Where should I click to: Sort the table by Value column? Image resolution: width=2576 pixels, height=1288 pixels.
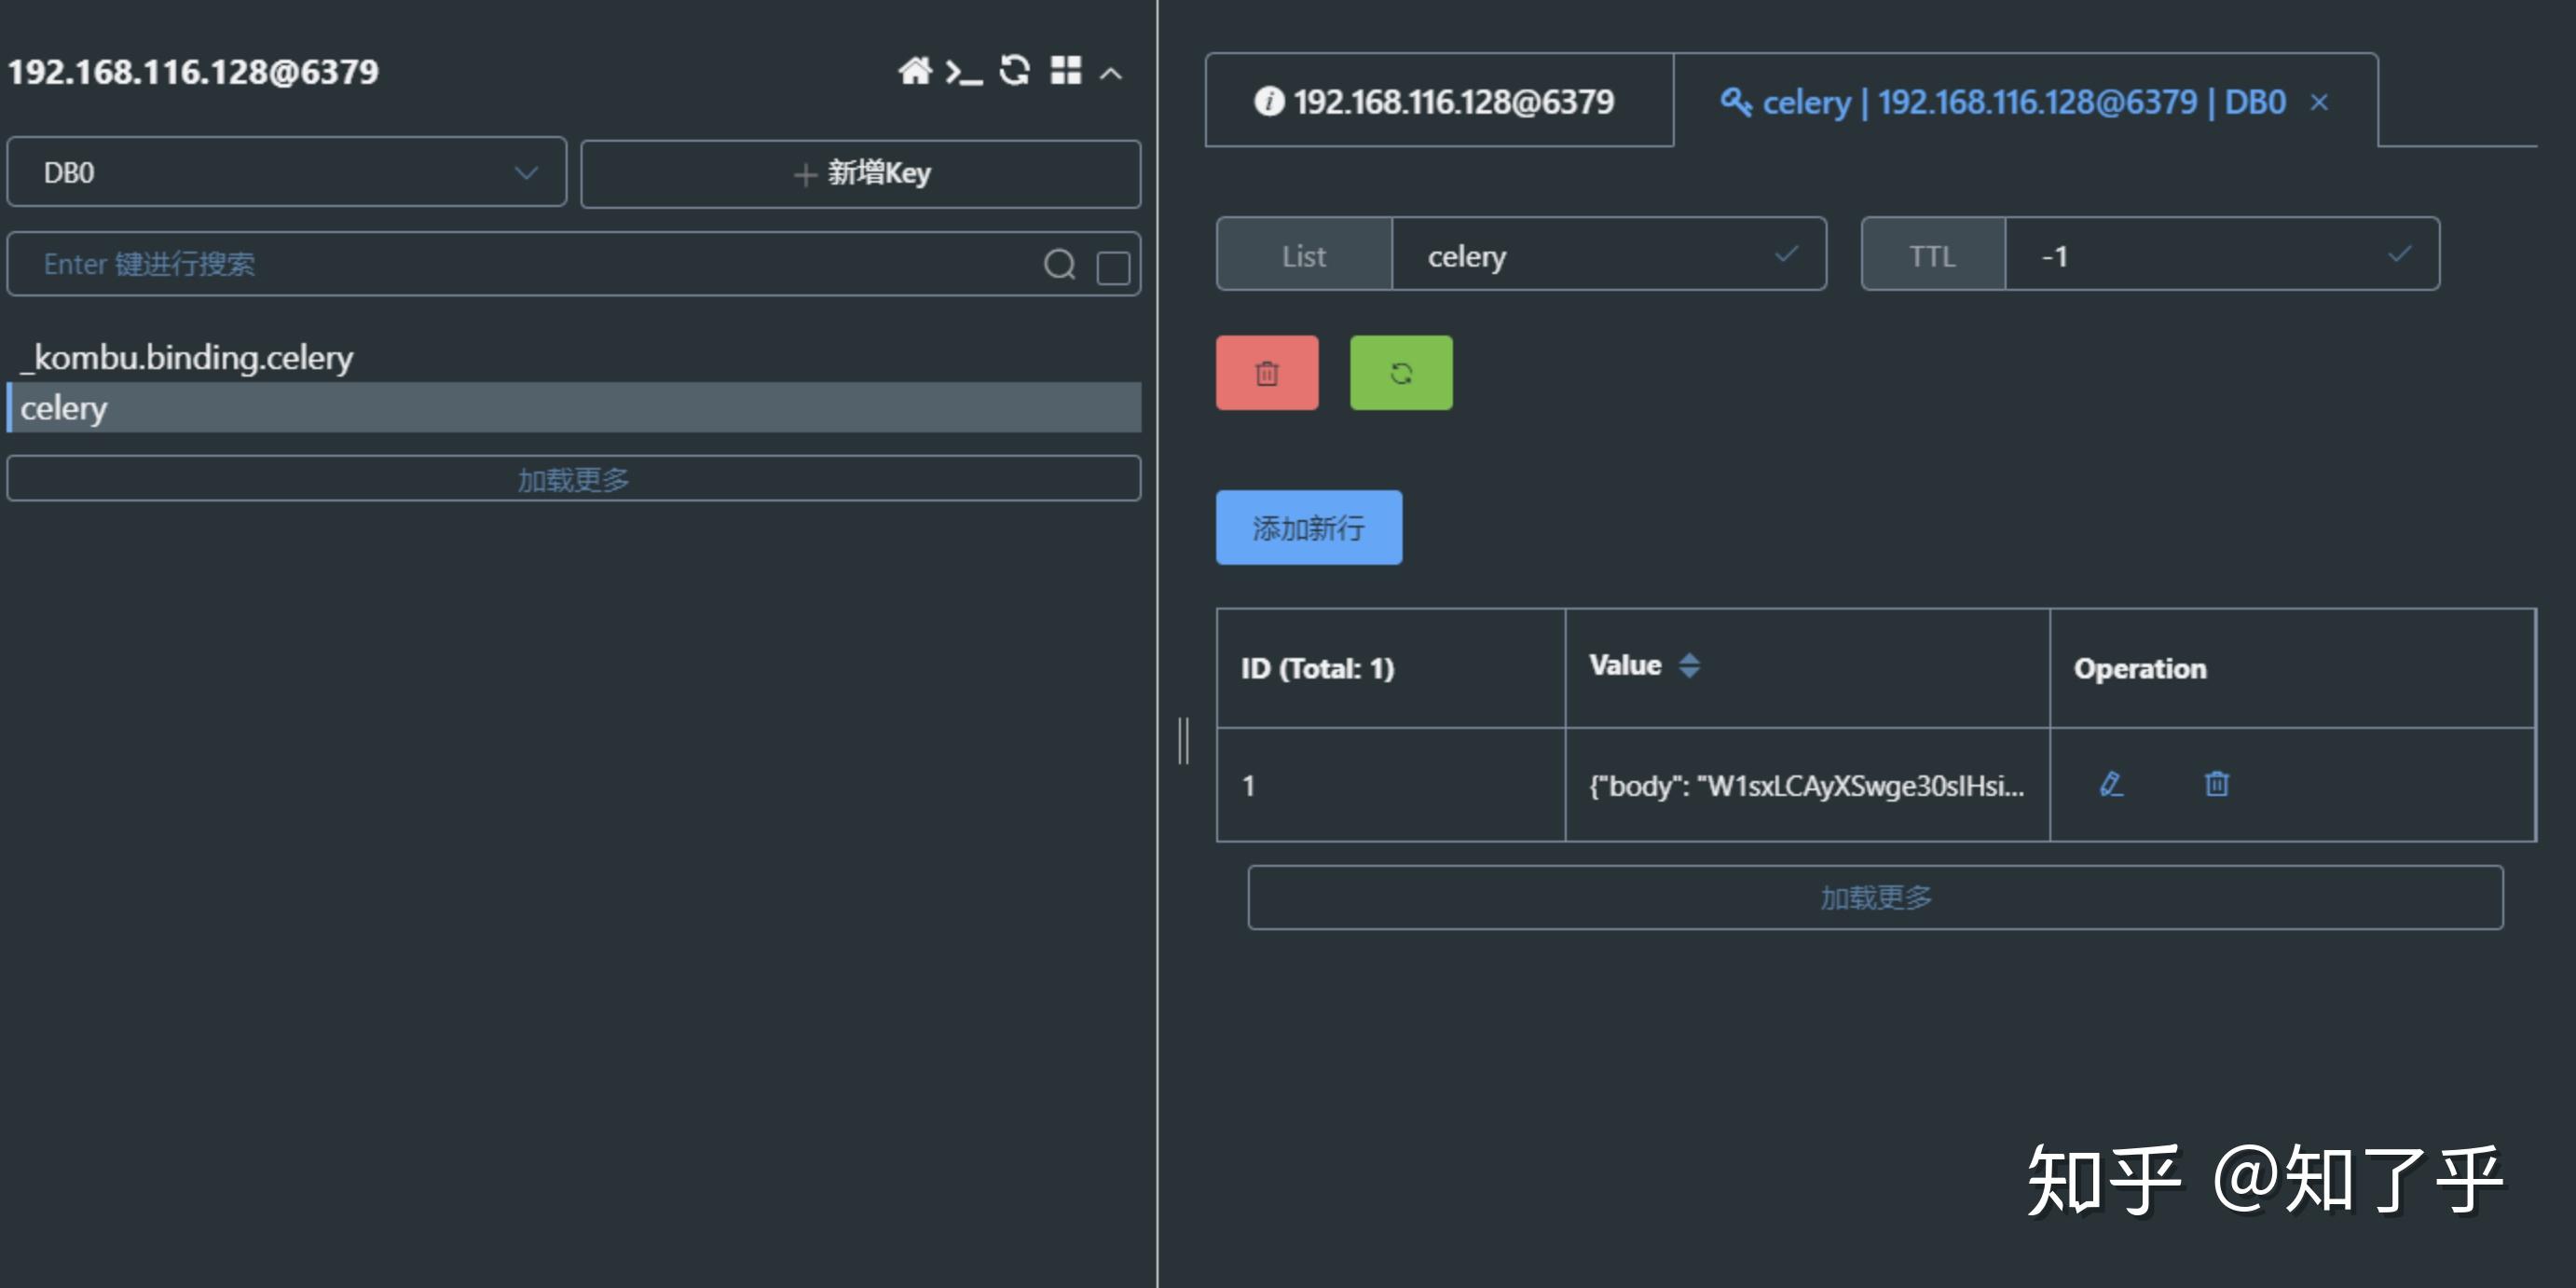coord(1689,665)
